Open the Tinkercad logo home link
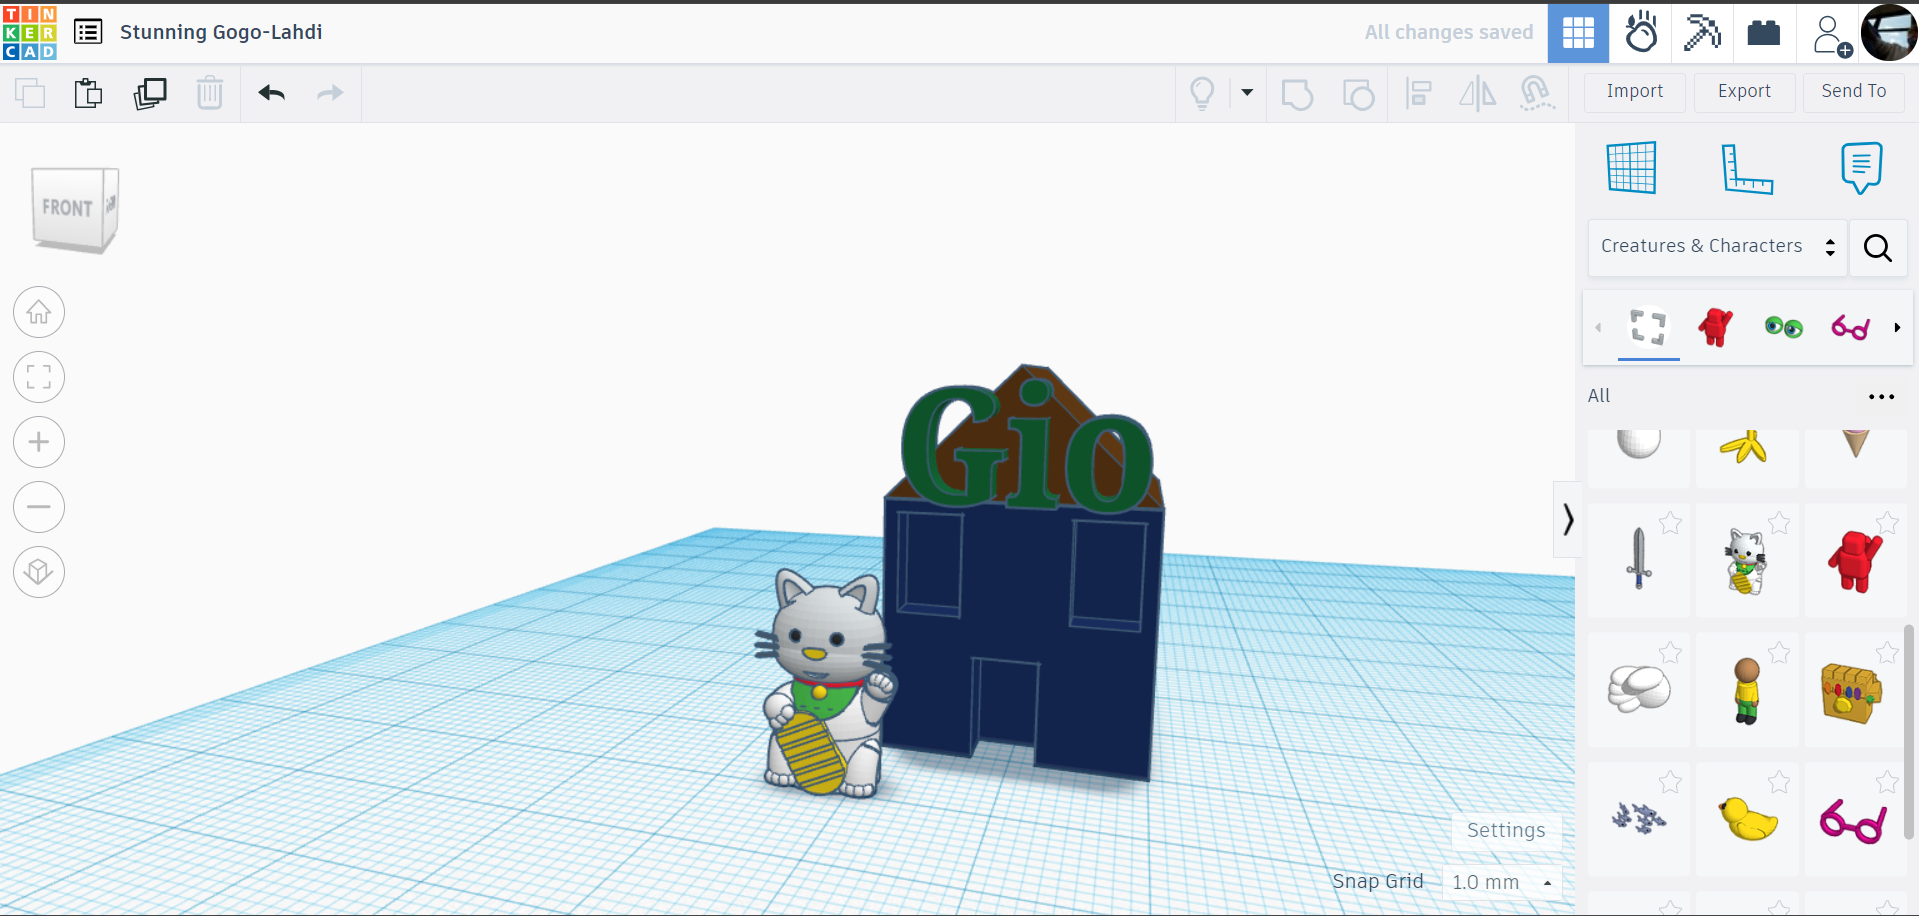Image resolution: width=1919 pixels, height=916 pixels. pos(30,33)
